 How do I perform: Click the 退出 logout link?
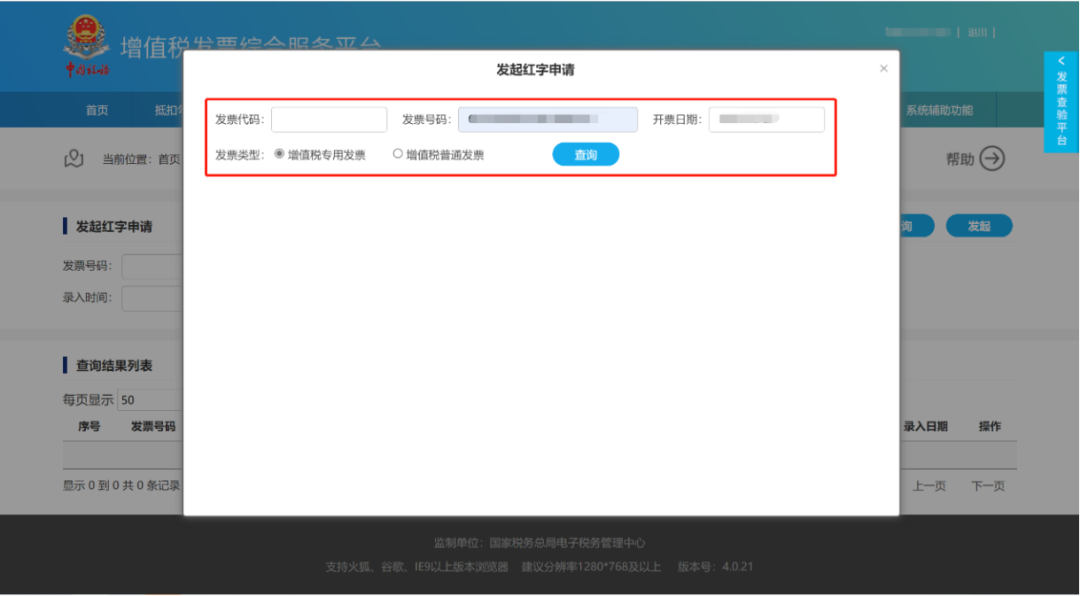point(977,33)
